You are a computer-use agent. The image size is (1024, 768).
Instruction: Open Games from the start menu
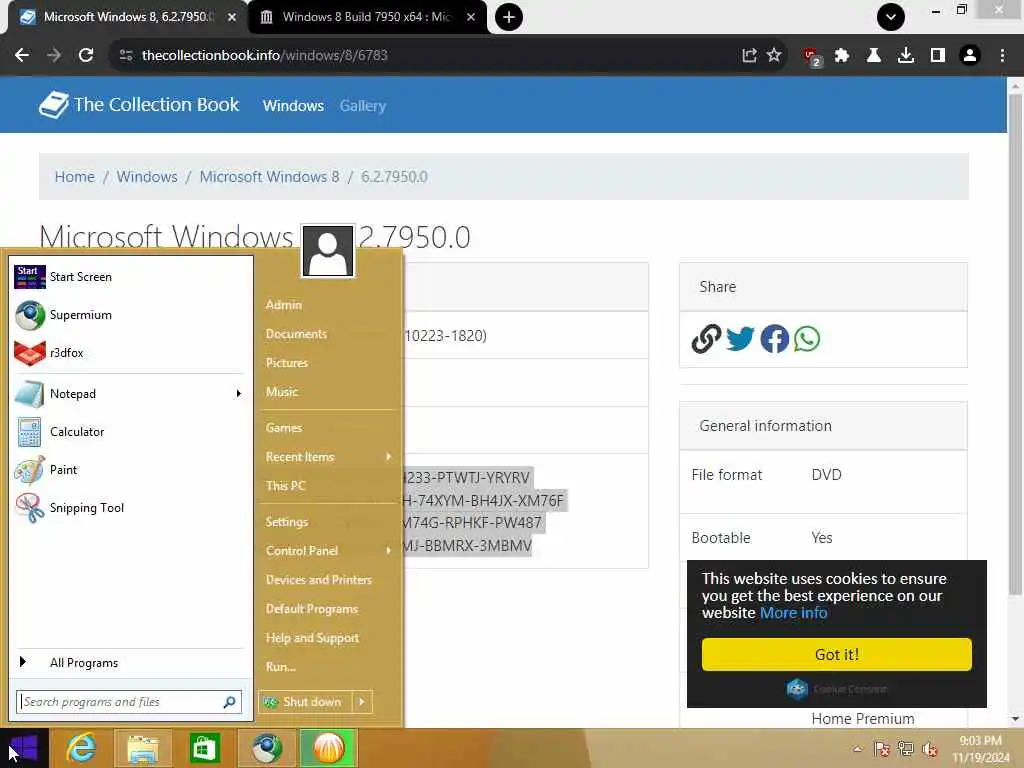tap(283, 428)
